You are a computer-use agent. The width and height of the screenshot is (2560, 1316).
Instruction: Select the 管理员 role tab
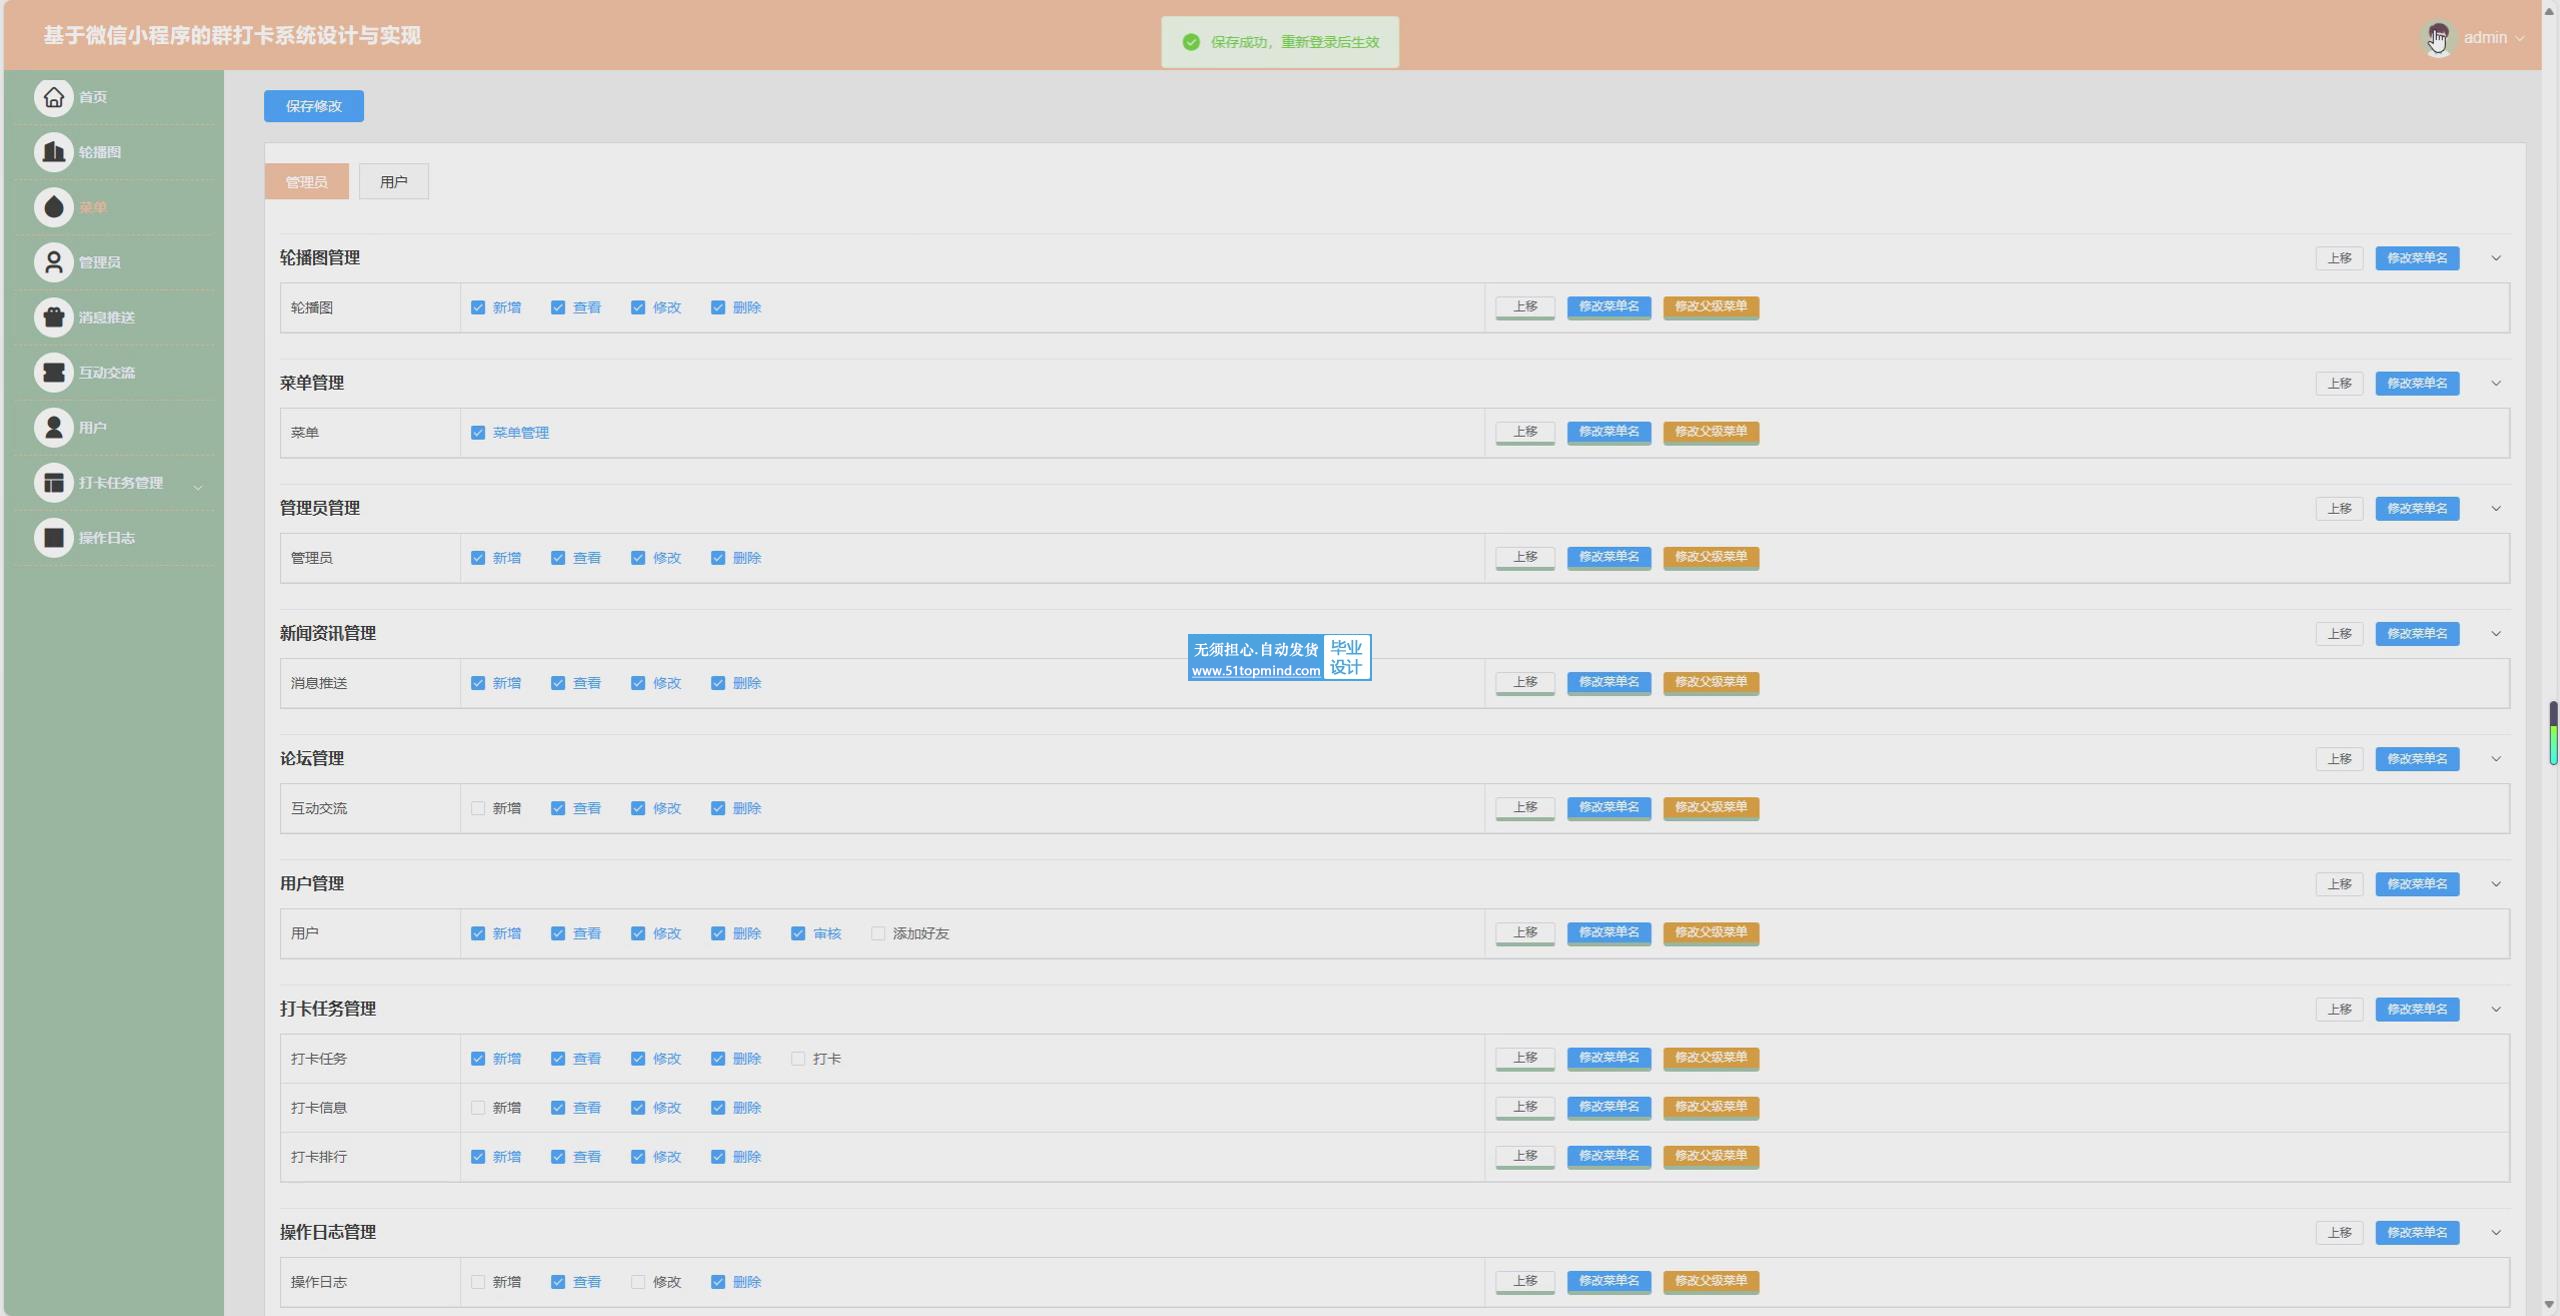(306, 182)
